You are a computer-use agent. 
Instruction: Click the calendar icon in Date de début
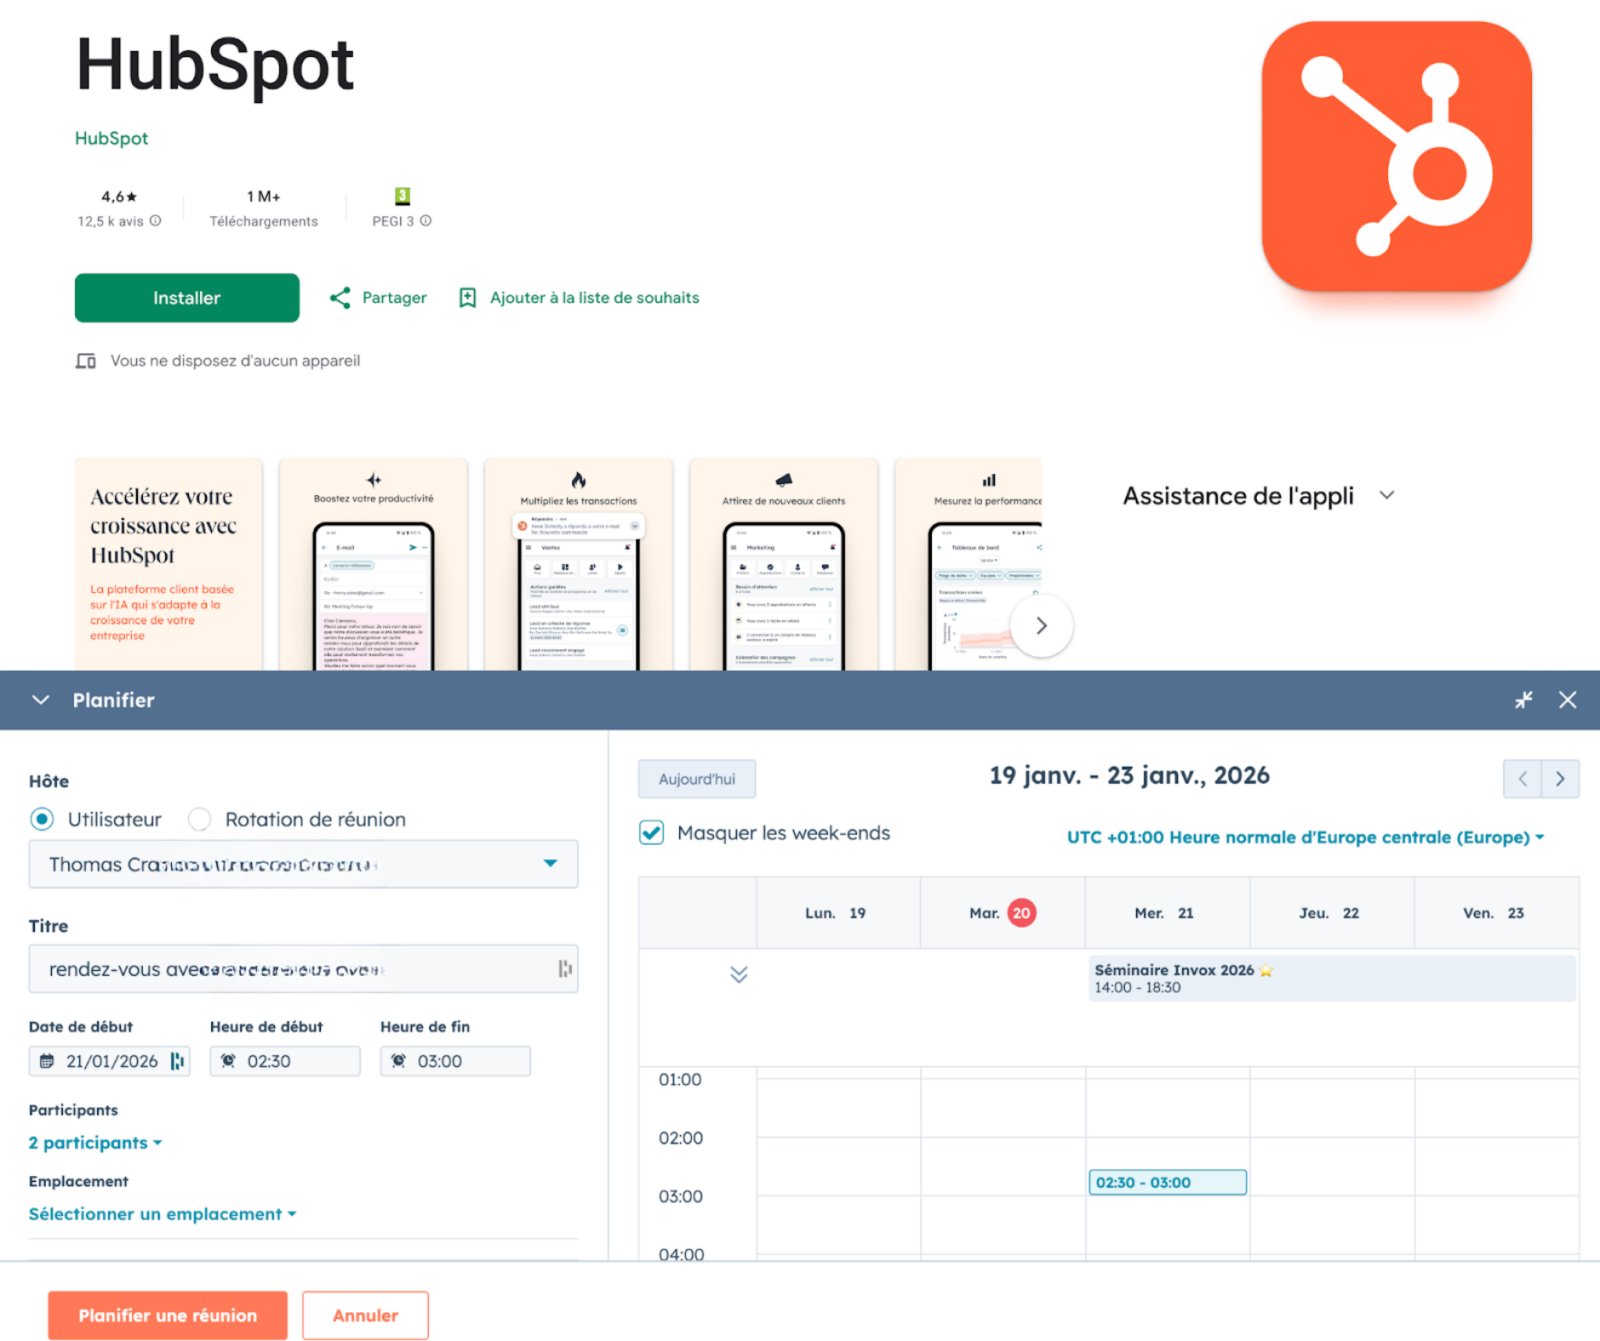pos(47,1061)
